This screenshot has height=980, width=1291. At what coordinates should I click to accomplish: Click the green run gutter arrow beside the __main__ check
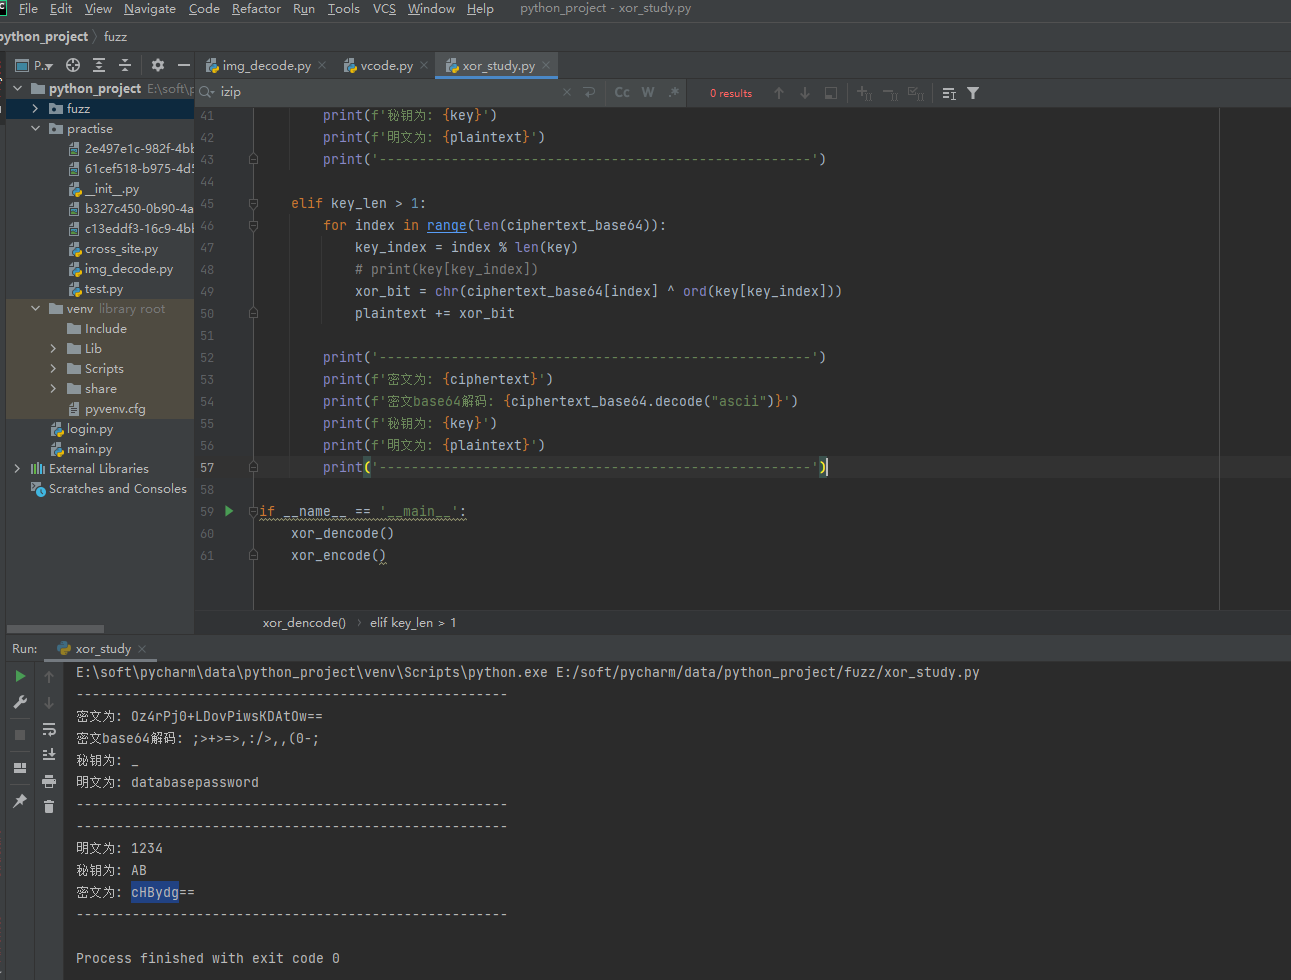pos(229,511)
